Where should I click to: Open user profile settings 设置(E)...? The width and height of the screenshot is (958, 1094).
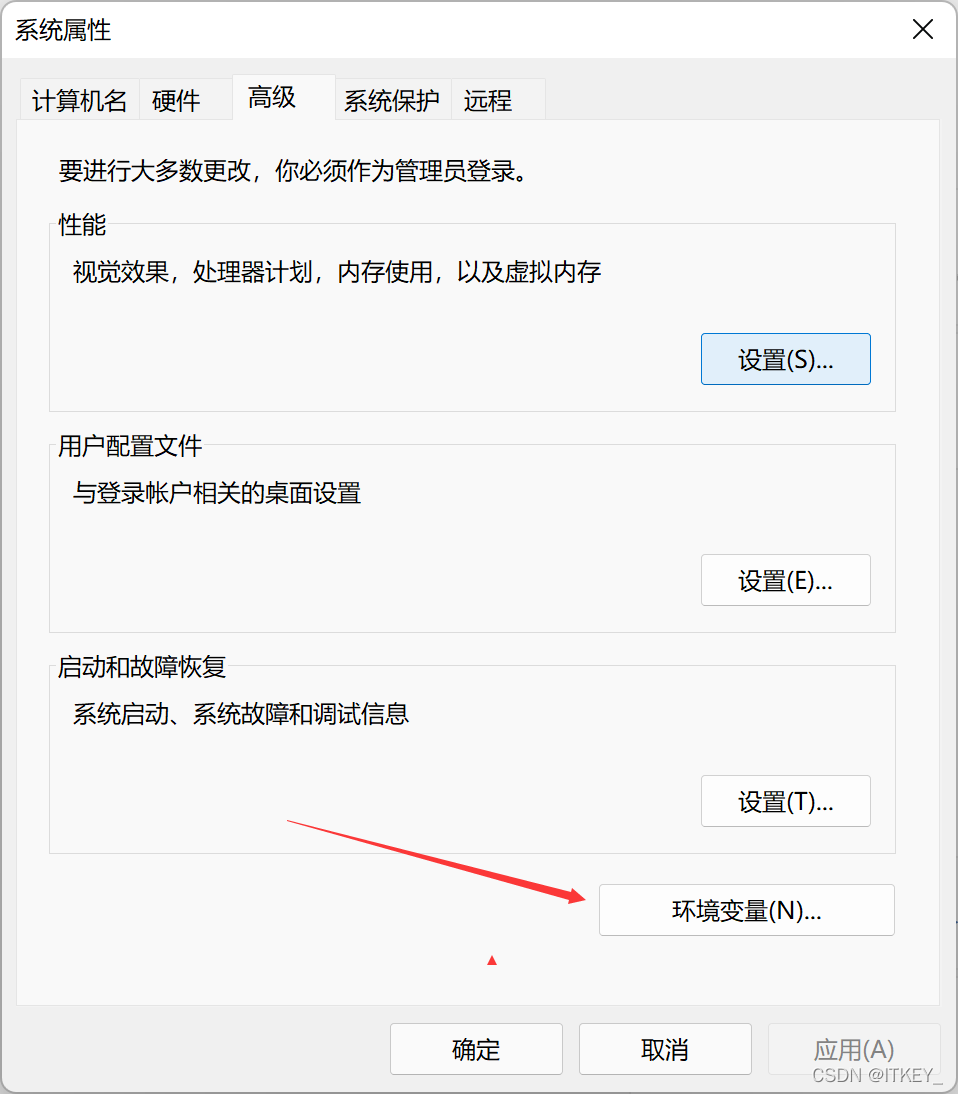pos(786,580)
